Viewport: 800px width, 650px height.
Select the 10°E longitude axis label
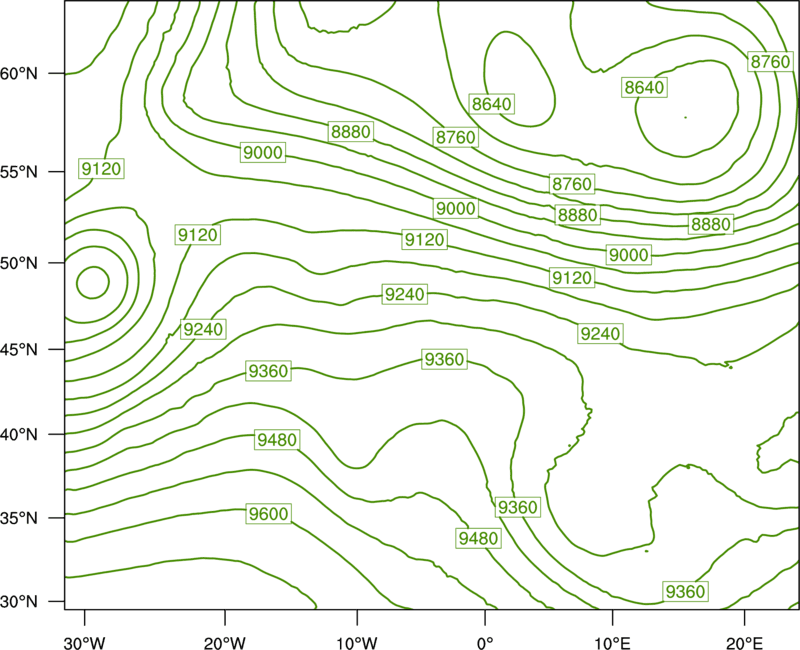[612, 642]
